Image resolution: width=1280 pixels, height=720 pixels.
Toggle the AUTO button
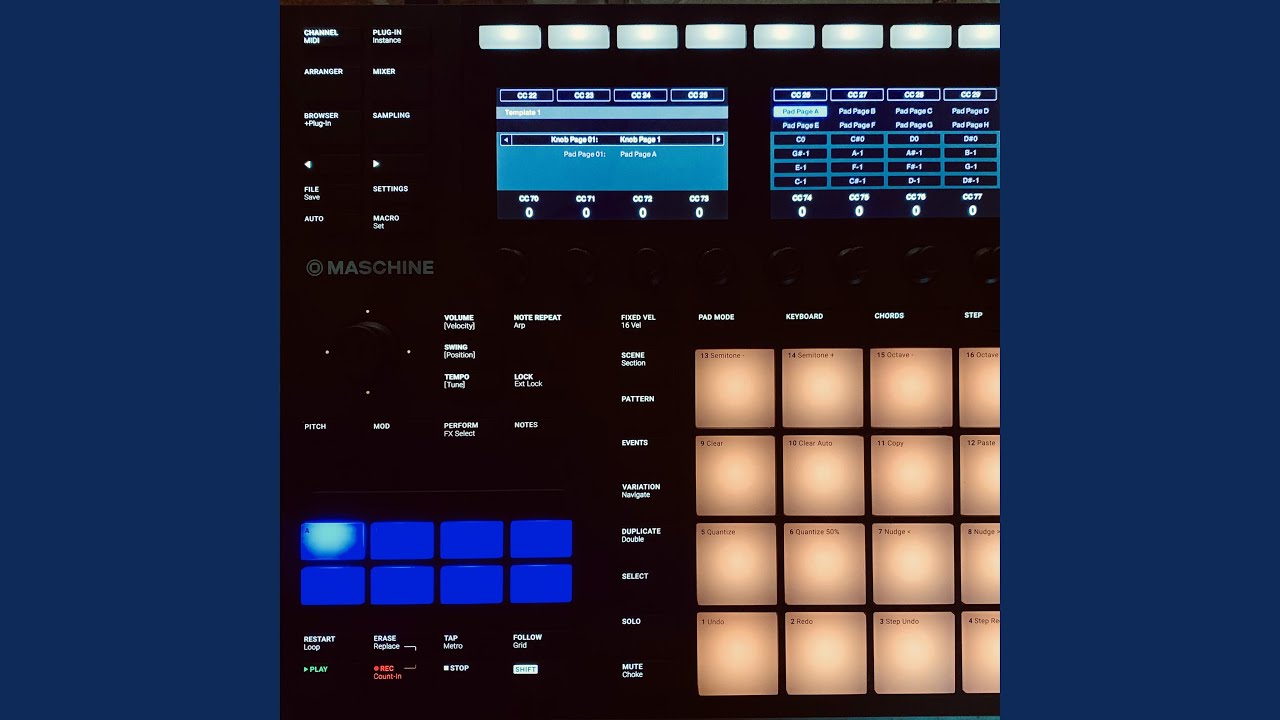point(314,218)
